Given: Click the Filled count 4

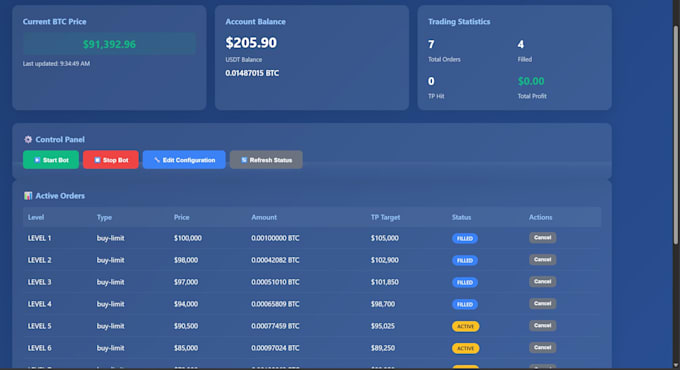Looking at the screenshot, I should click(x=520, y=44).
